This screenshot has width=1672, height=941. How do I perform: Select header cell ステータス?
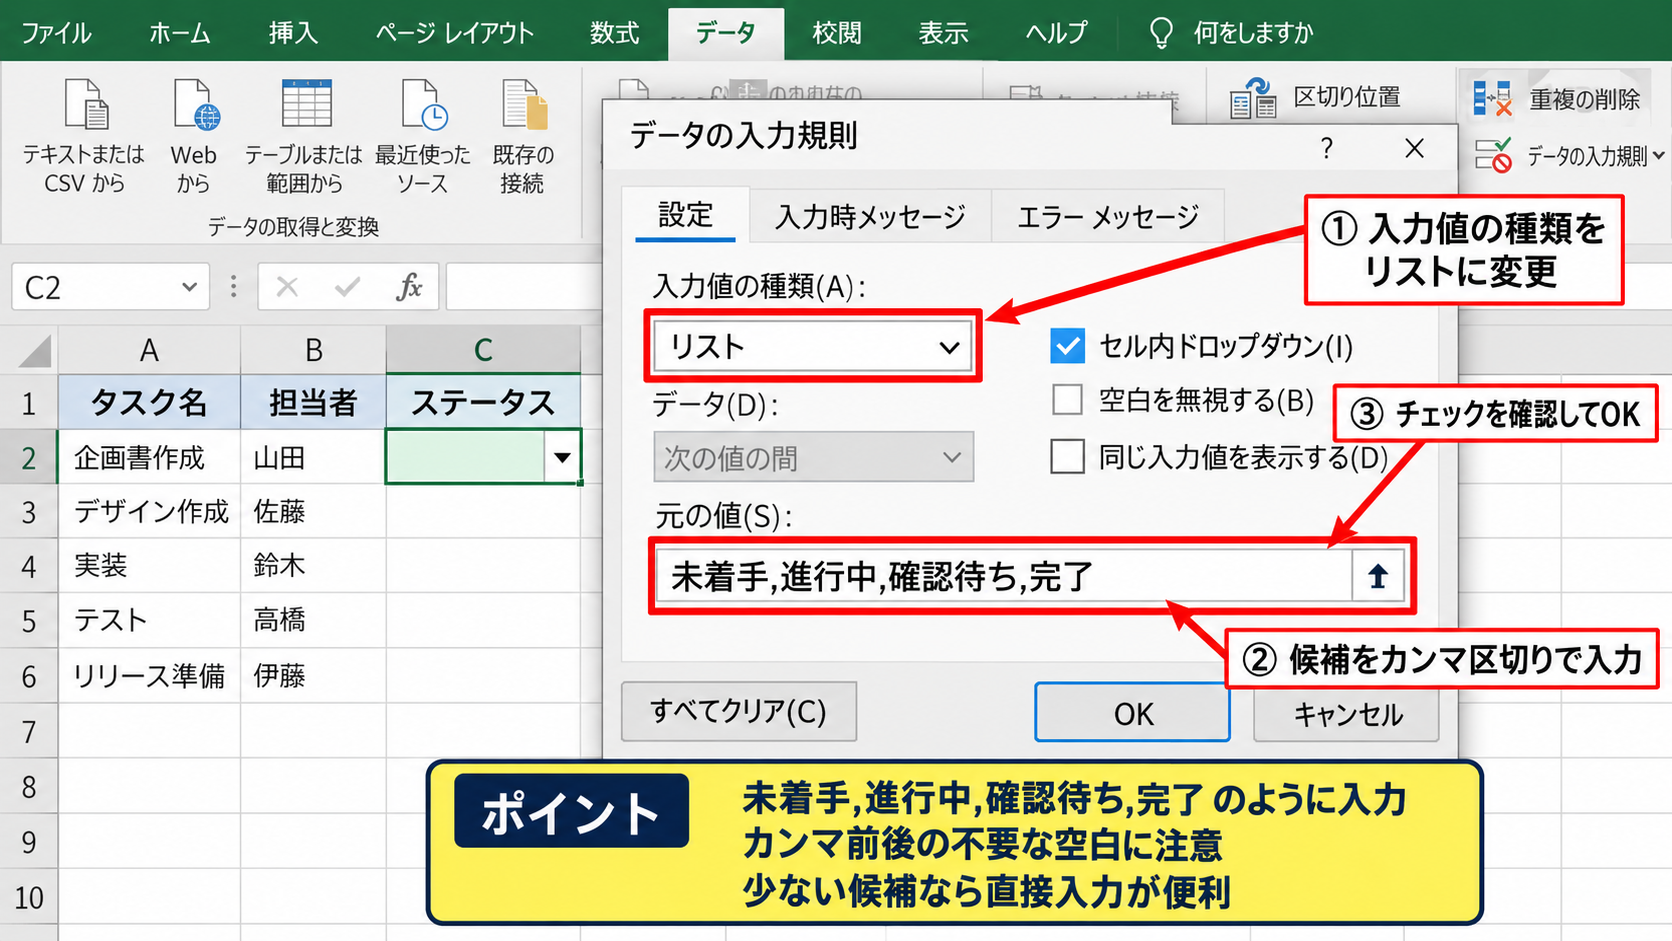(483, 402)
